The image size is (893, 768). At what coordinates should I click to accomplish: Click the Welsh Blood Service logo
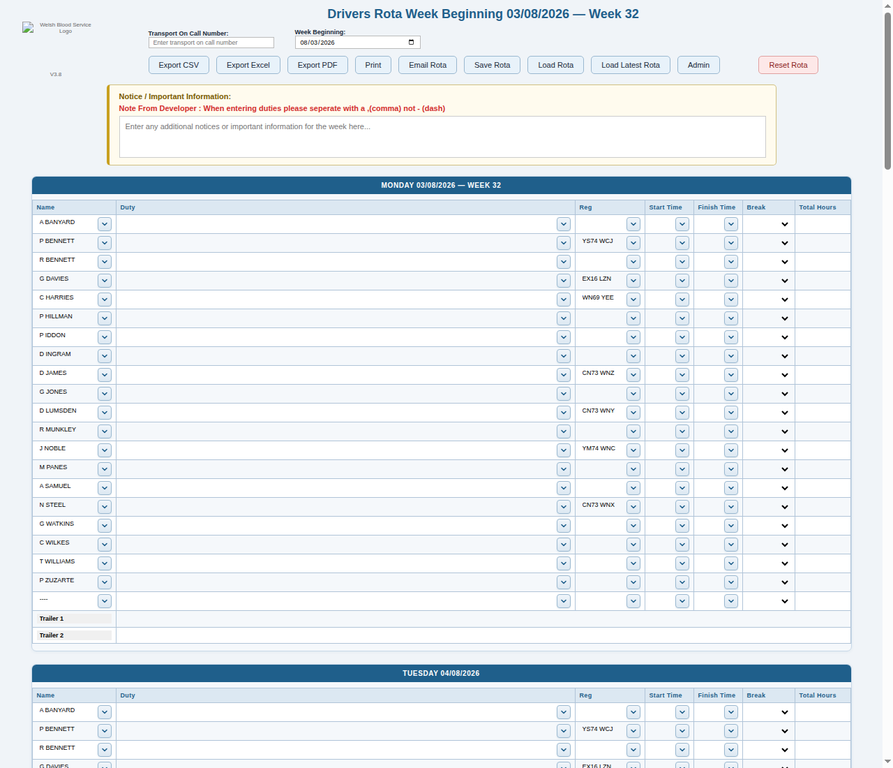coord(58,28)
